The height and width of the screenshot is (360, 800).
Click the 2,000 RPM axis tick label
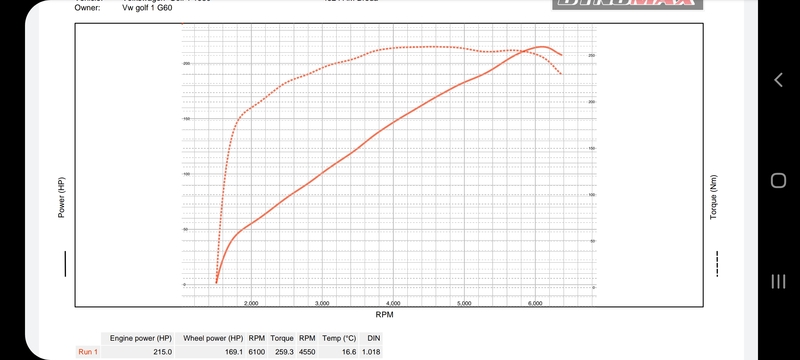(251, 303)
